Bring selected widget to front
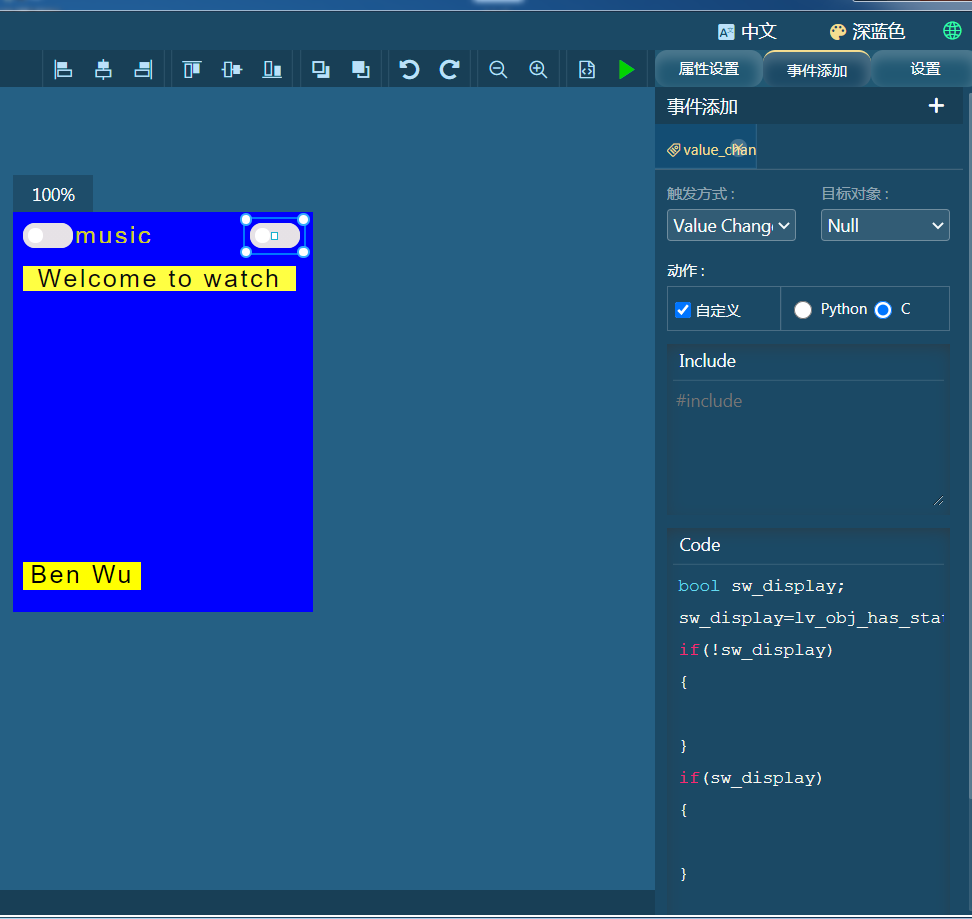The height and width of the screenshot is (919, 972). (x=320, y=69)
